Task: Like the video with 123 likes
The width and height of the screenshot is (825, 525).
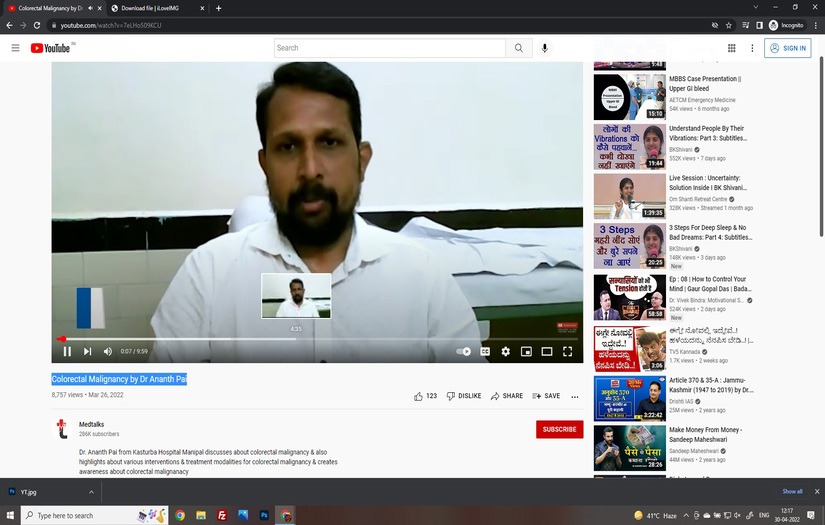Action: (425, 396)
